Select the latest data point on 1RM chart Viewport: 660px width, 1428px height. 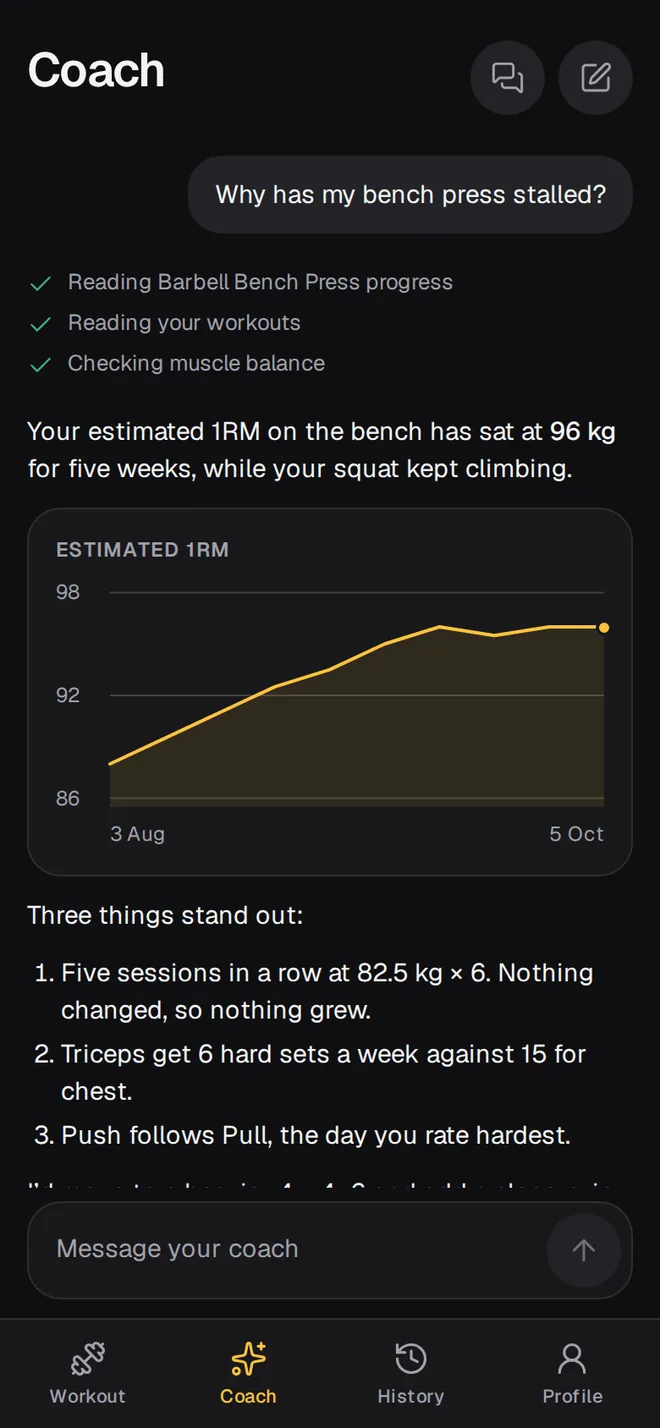pyautogui.click(x=604, y=628)
